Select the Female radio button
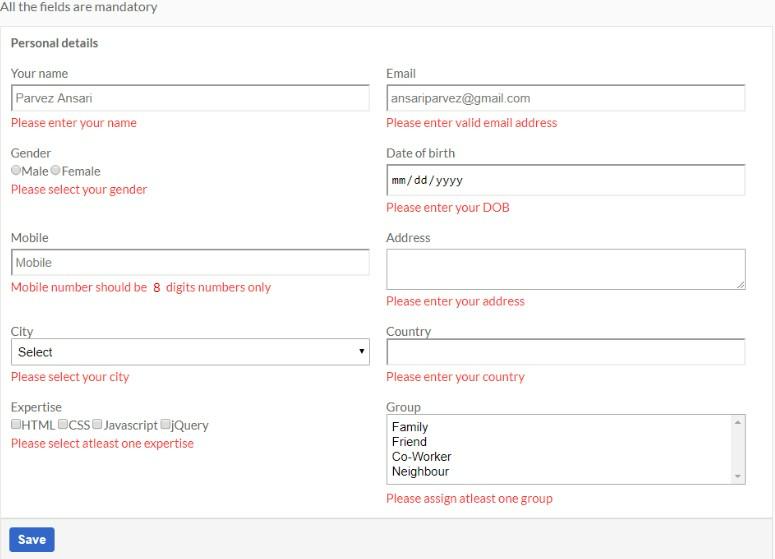 (x=55, y=170)
